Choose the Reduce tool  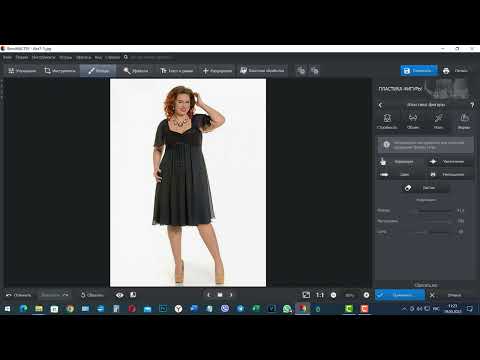449,174
